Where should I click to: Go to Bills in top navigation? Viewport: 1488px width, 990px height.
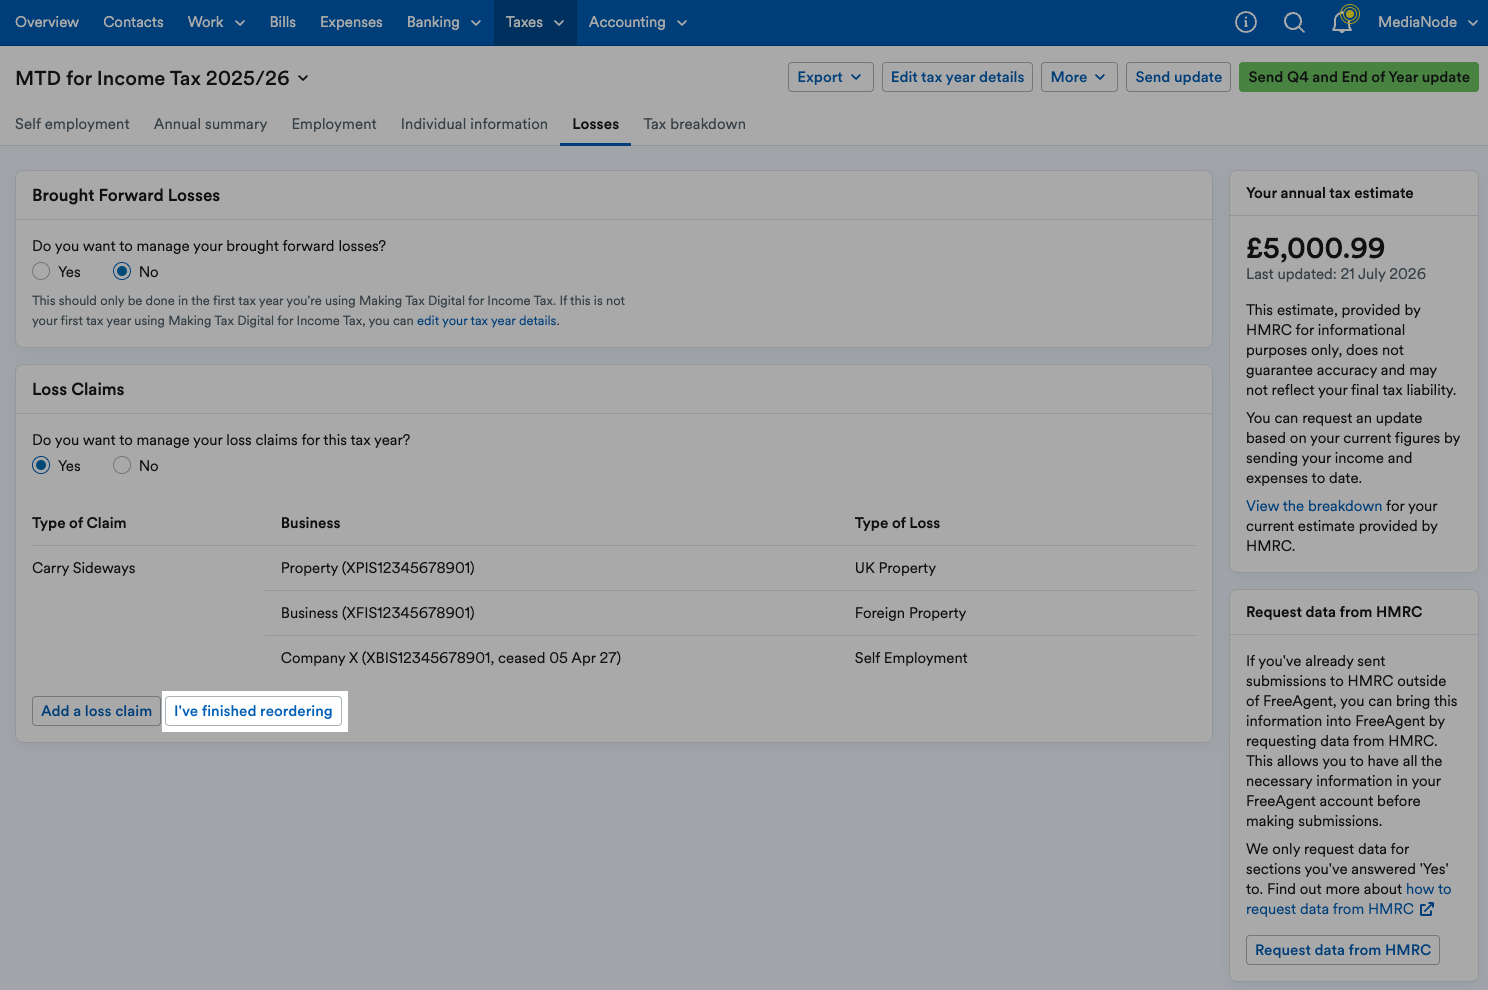click(283, 22)
